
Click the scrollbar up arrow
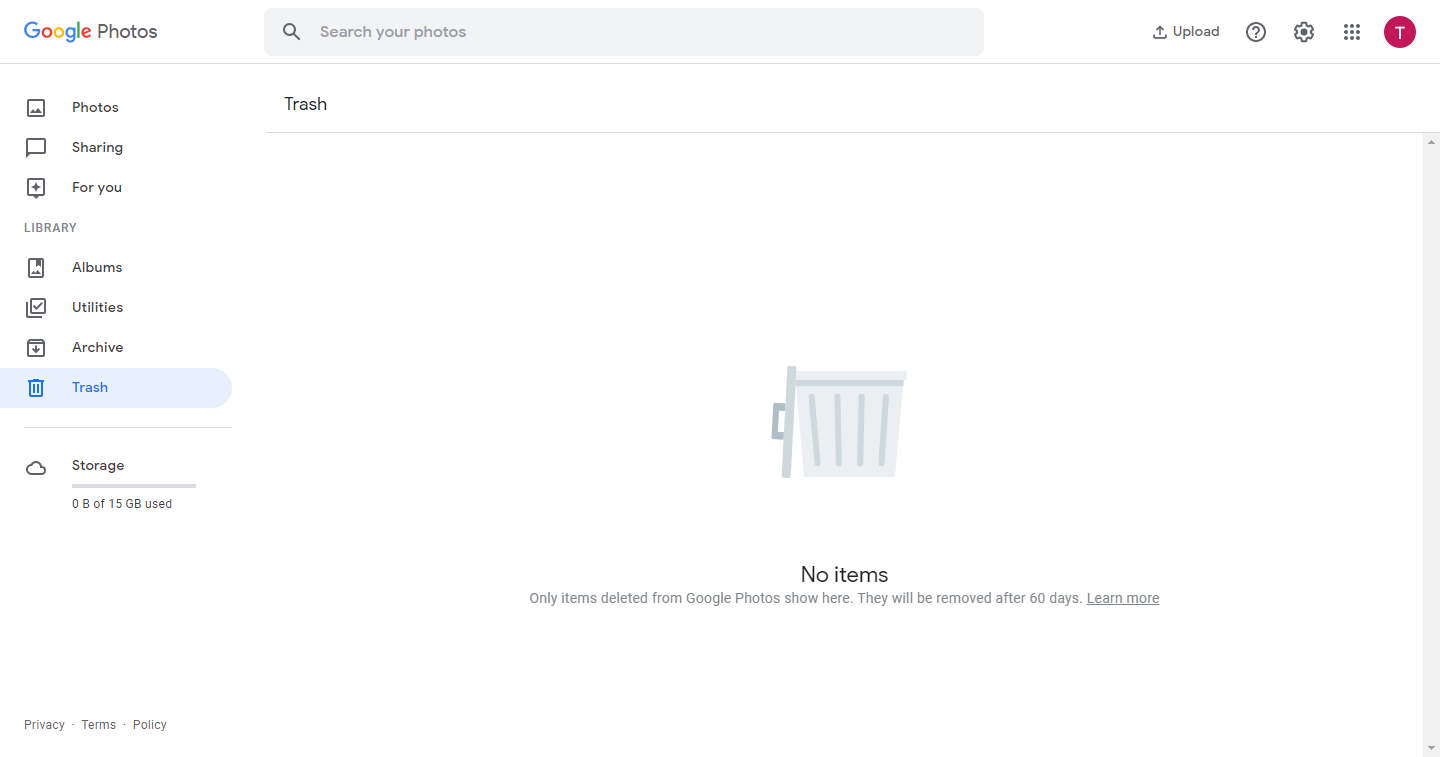point(1431,143)
